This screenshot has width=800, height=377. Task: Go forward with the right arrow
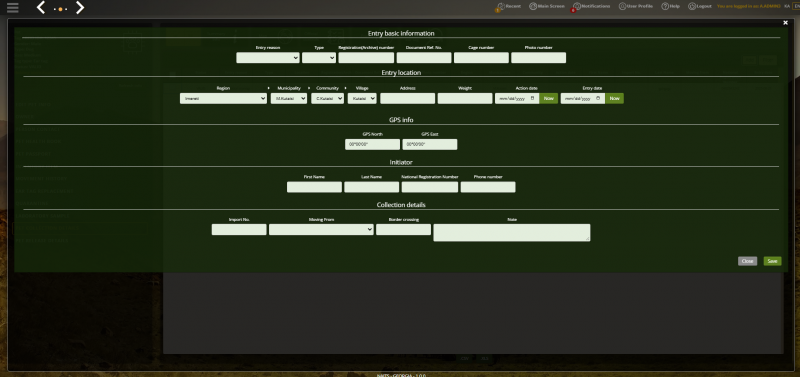pyautogui.click(x=80, y=8)
